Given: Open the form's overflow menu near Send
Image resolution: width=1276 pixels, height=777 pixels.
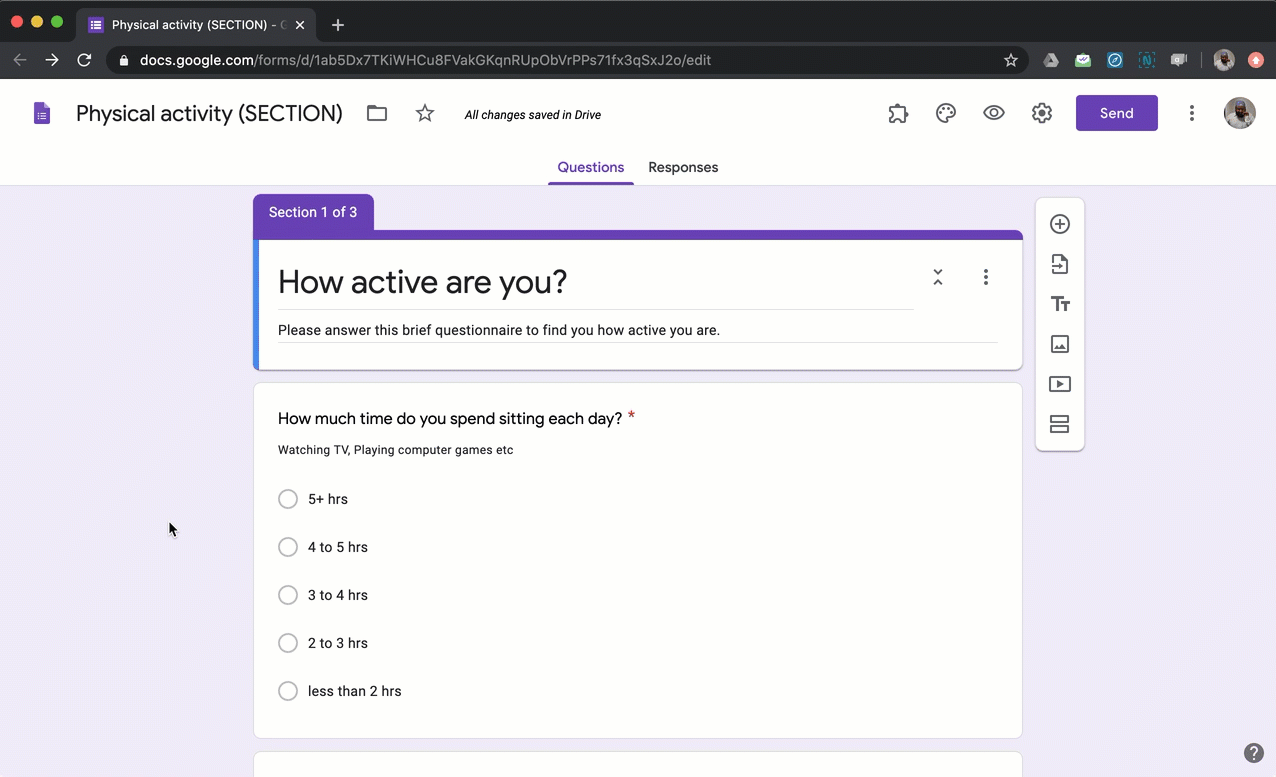Looking at the screenshot, I should pyautogui.click(x=1192, y=113).
